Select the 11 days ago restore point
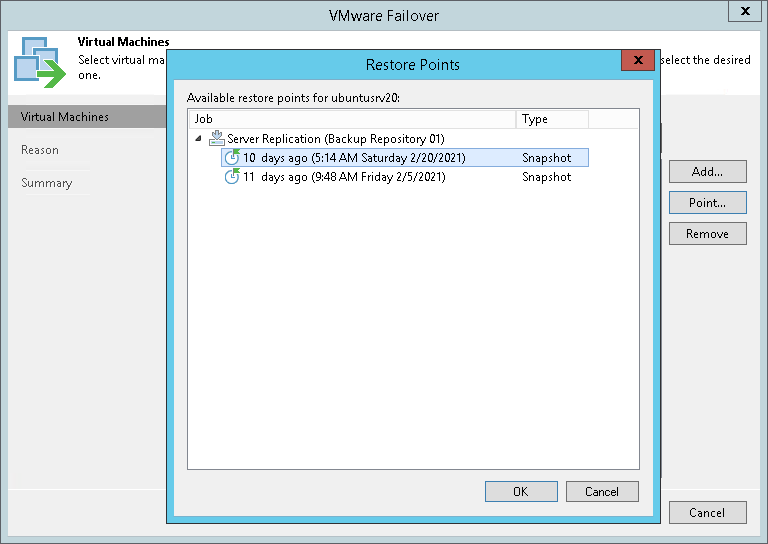This screenshot has height=544, width=768. pos(405,177)
